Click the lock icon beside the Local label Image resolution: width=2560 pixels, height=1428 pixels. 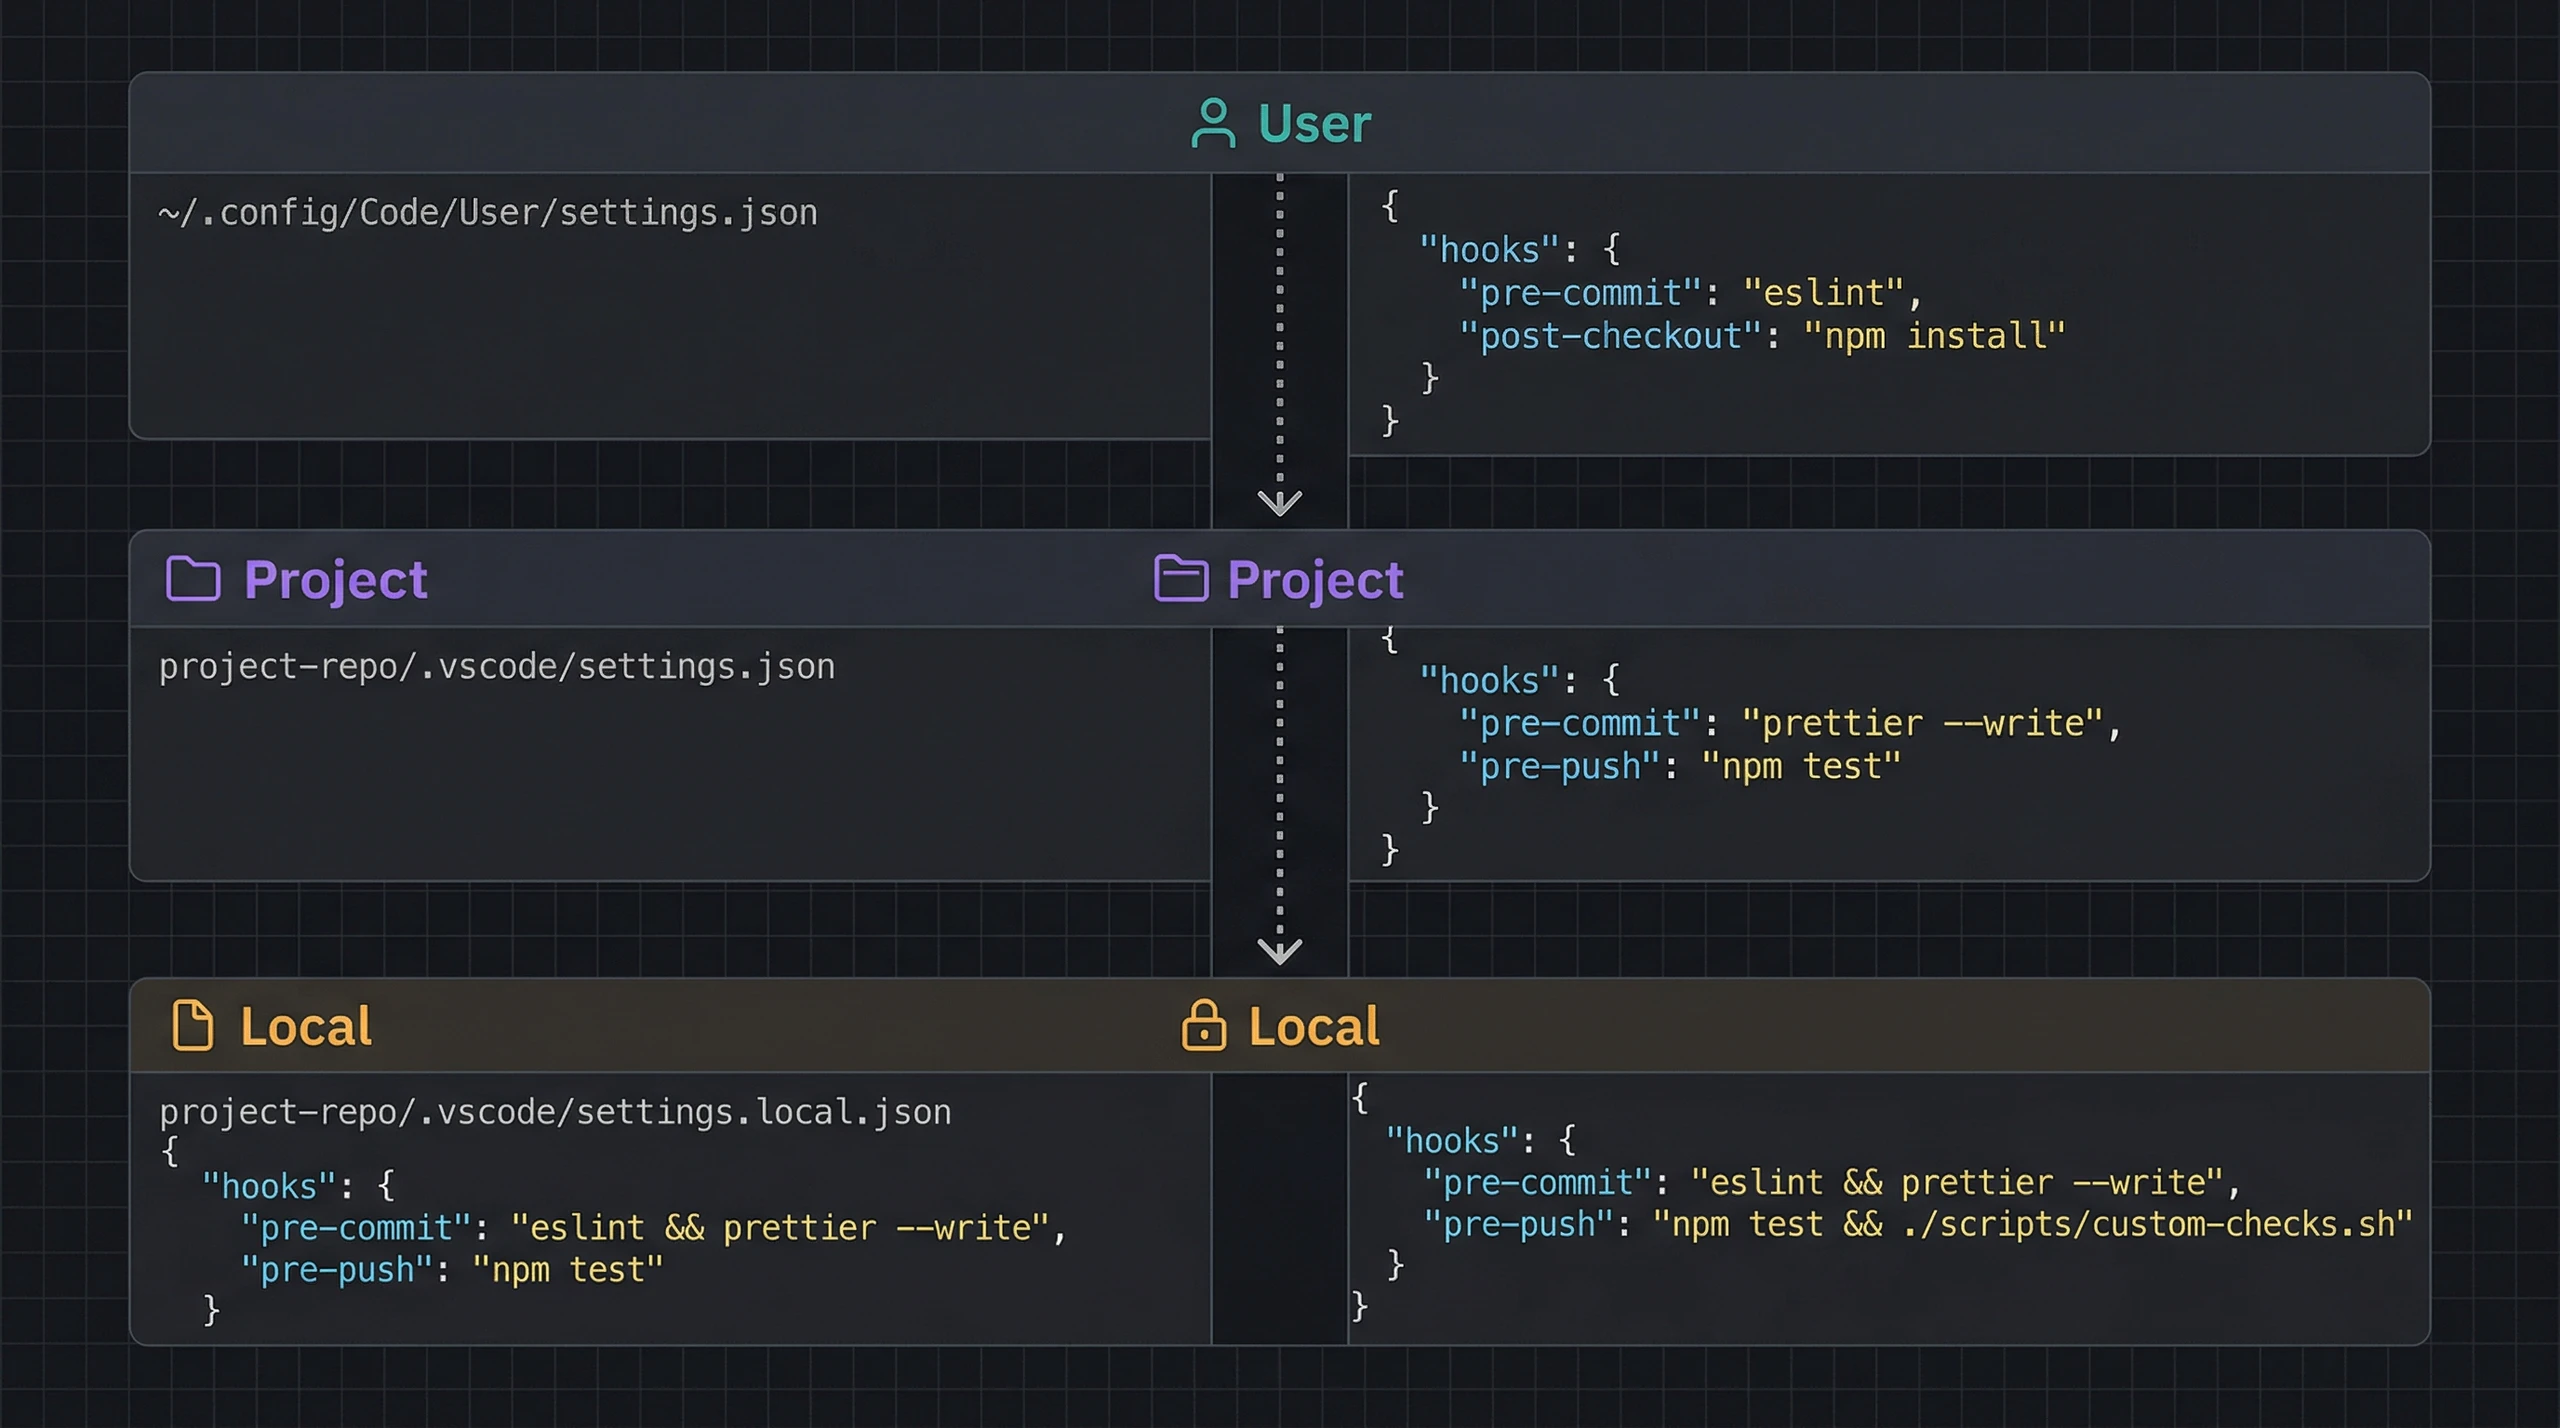[x=1203, y=1025]
